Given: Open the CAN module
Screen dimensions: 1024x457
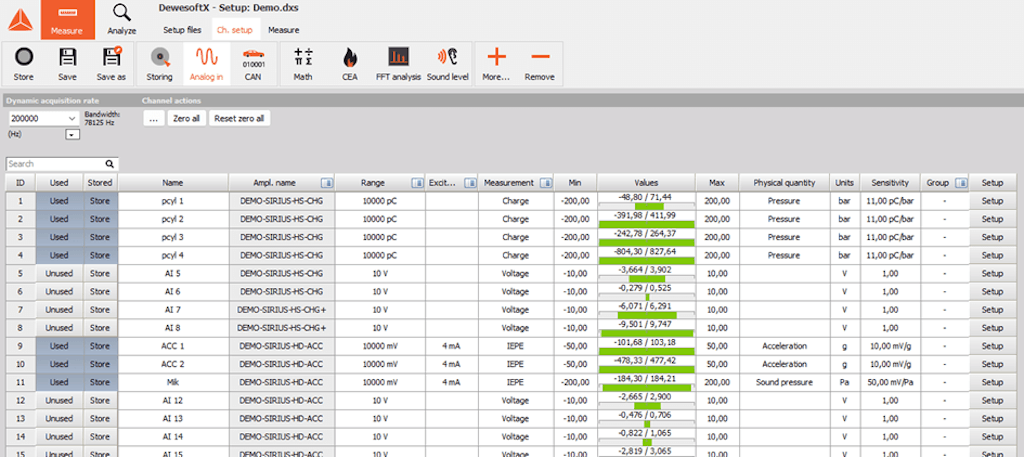Looking at the screenshot, I should point(253,64).
